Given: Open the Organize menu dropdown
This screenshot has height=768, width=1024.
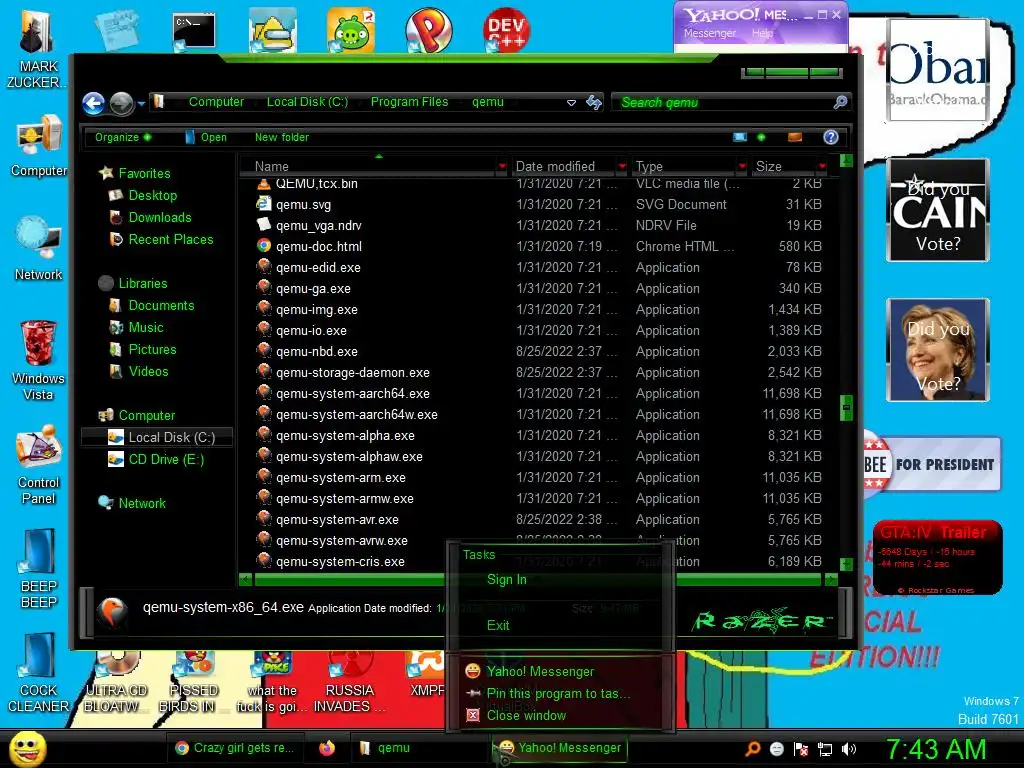Looking at the screenshot, I should click(123, 137).
